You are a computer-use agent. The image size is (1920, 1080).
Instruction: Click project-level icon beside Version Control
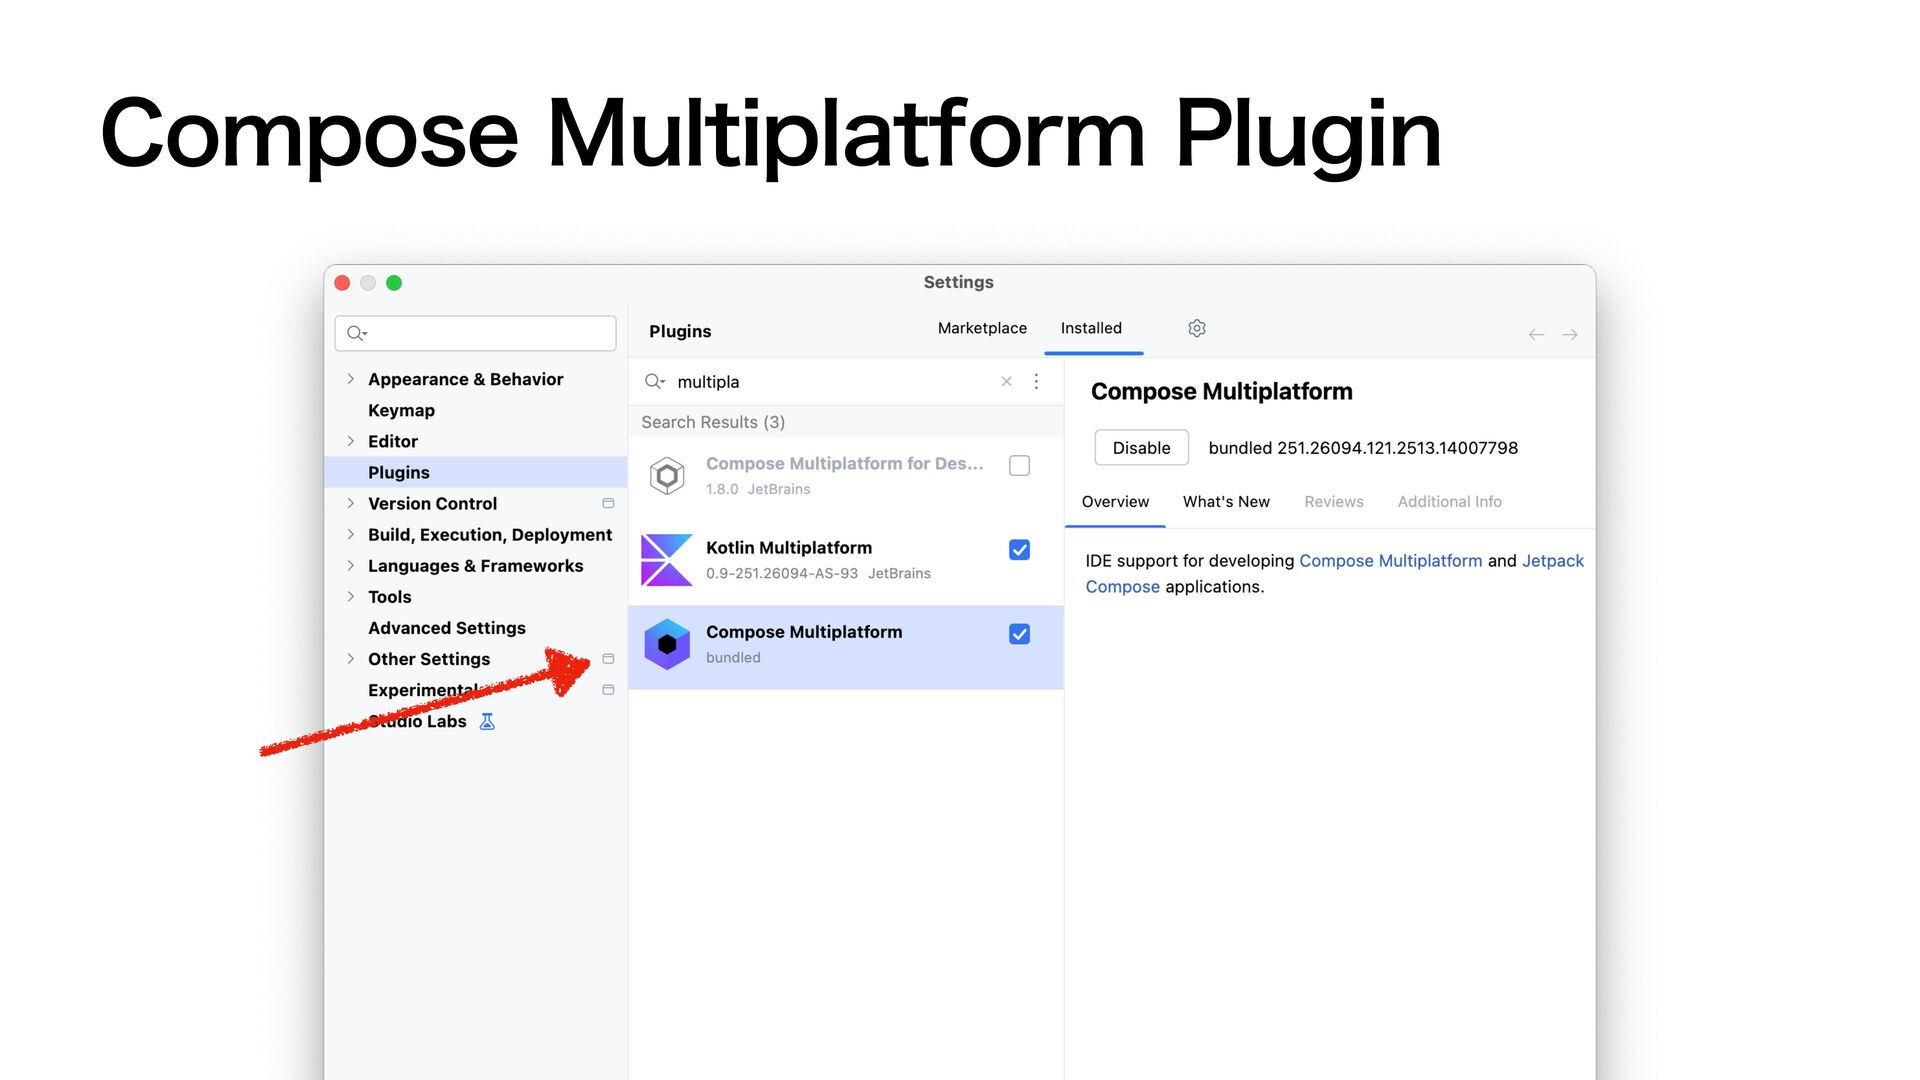(608, 503)
